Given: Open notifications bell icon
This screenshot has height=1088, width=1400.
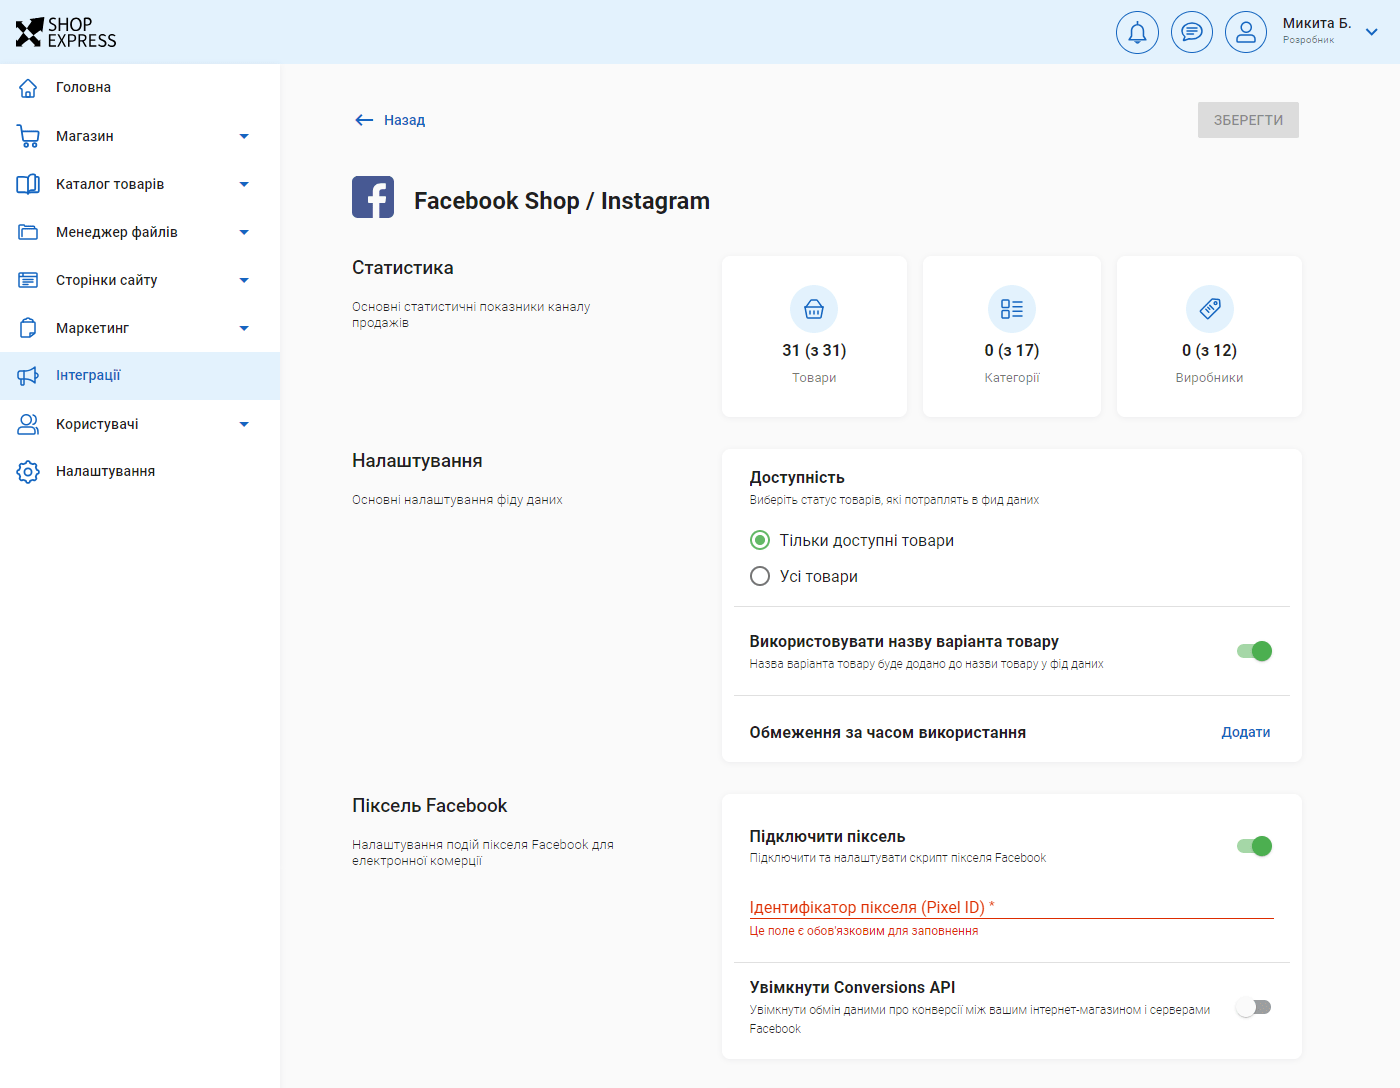Looking at the screenshot, I should pyautogui.click(x=1137, y=32).
